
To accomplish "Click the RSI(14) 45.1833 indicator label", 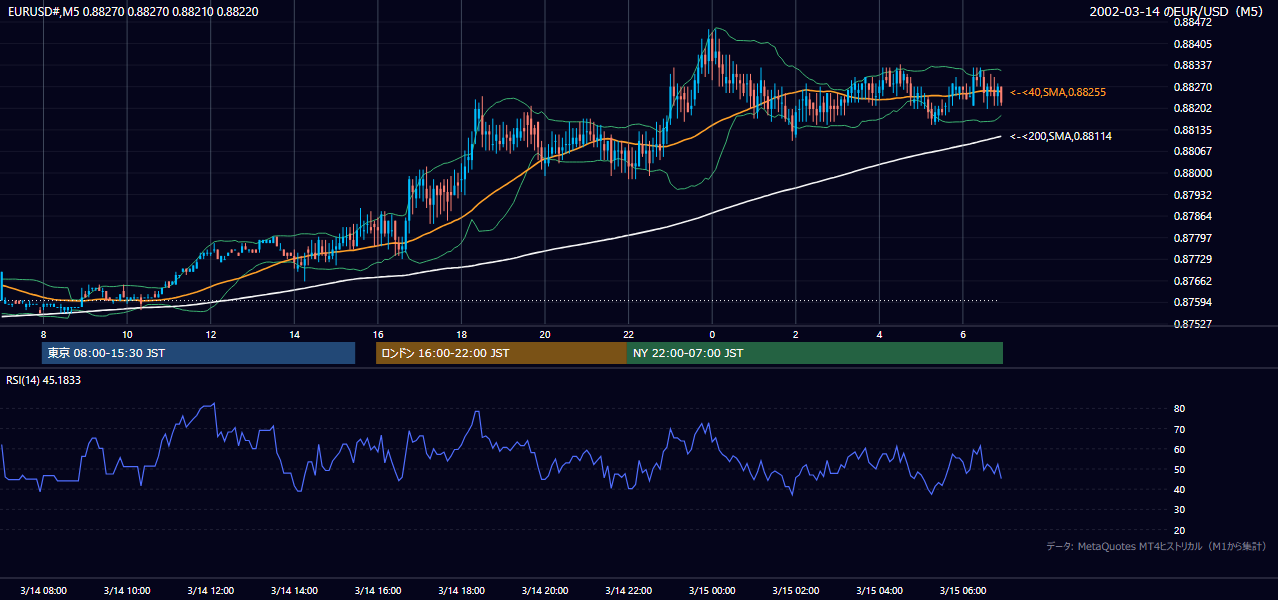I will [x=44, y=380].
